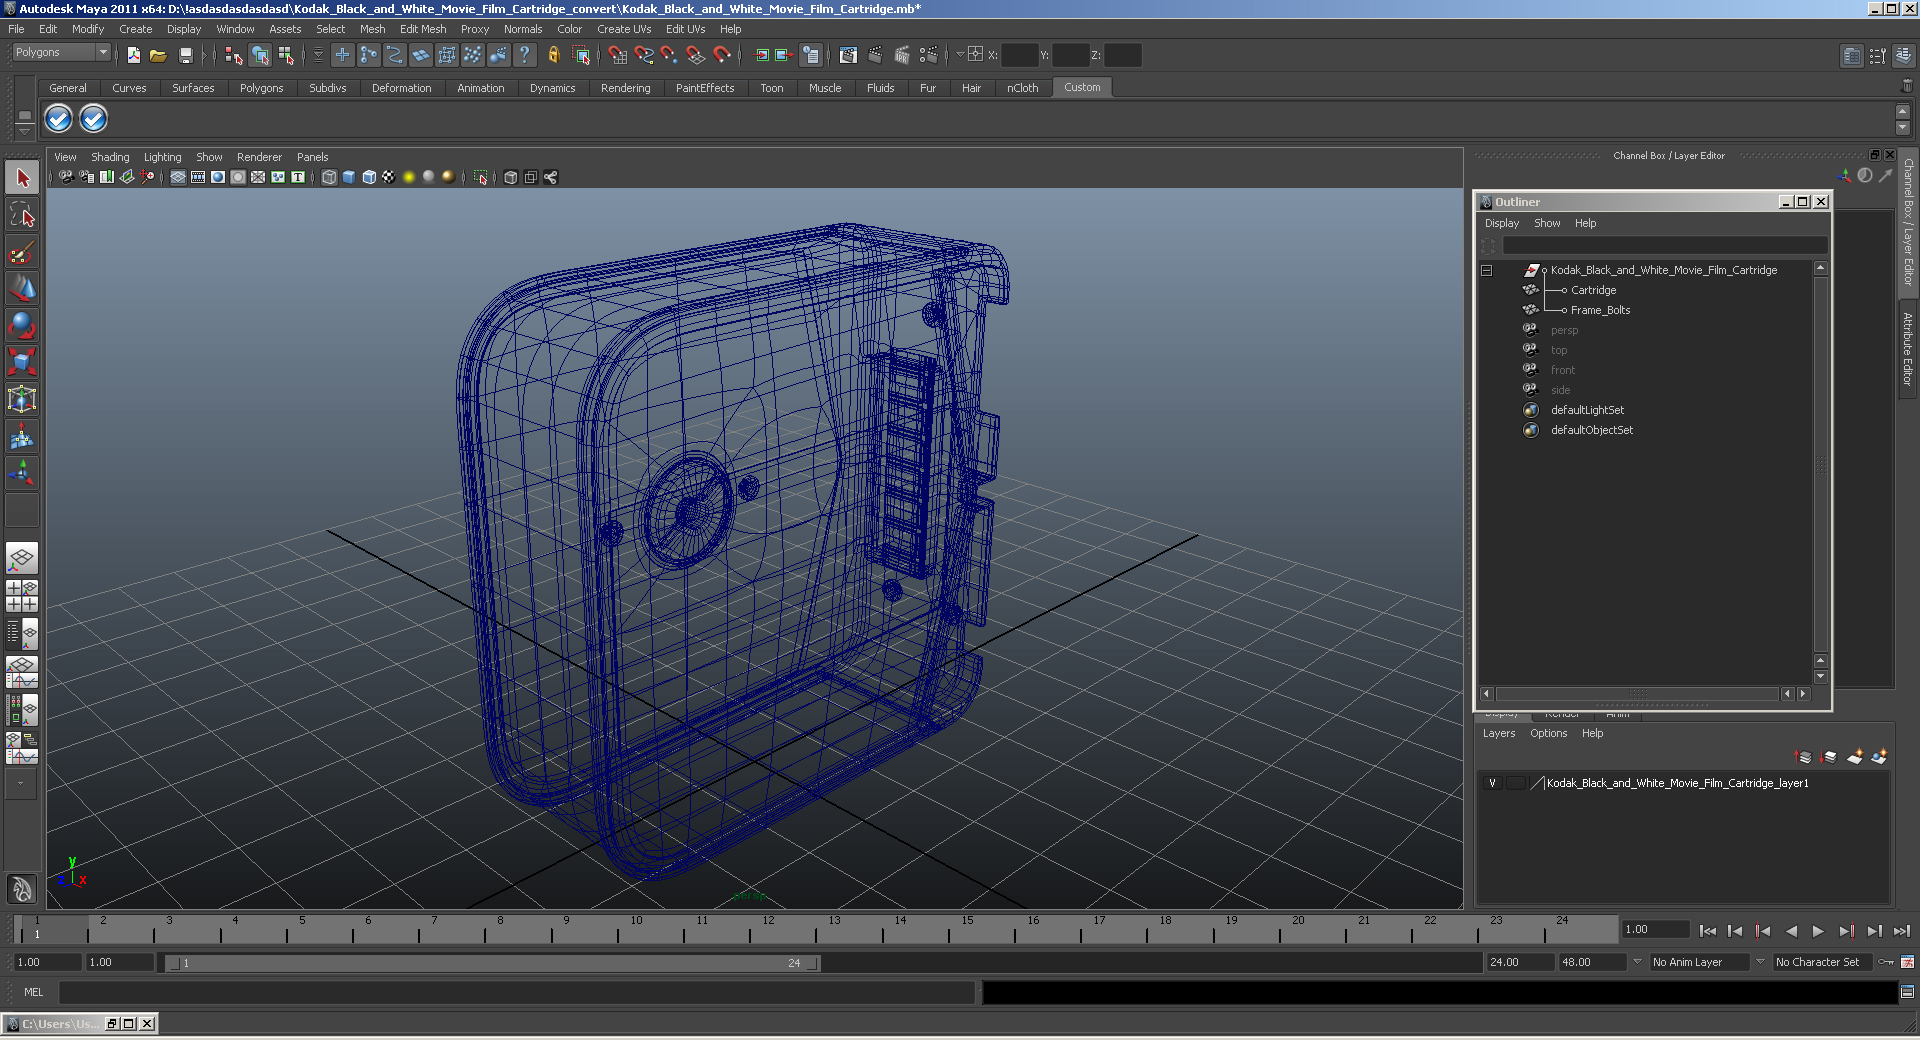Click the lock current selection icon
The width and height of the screenshot is (1920, 1040).
(x=554, y=55)
